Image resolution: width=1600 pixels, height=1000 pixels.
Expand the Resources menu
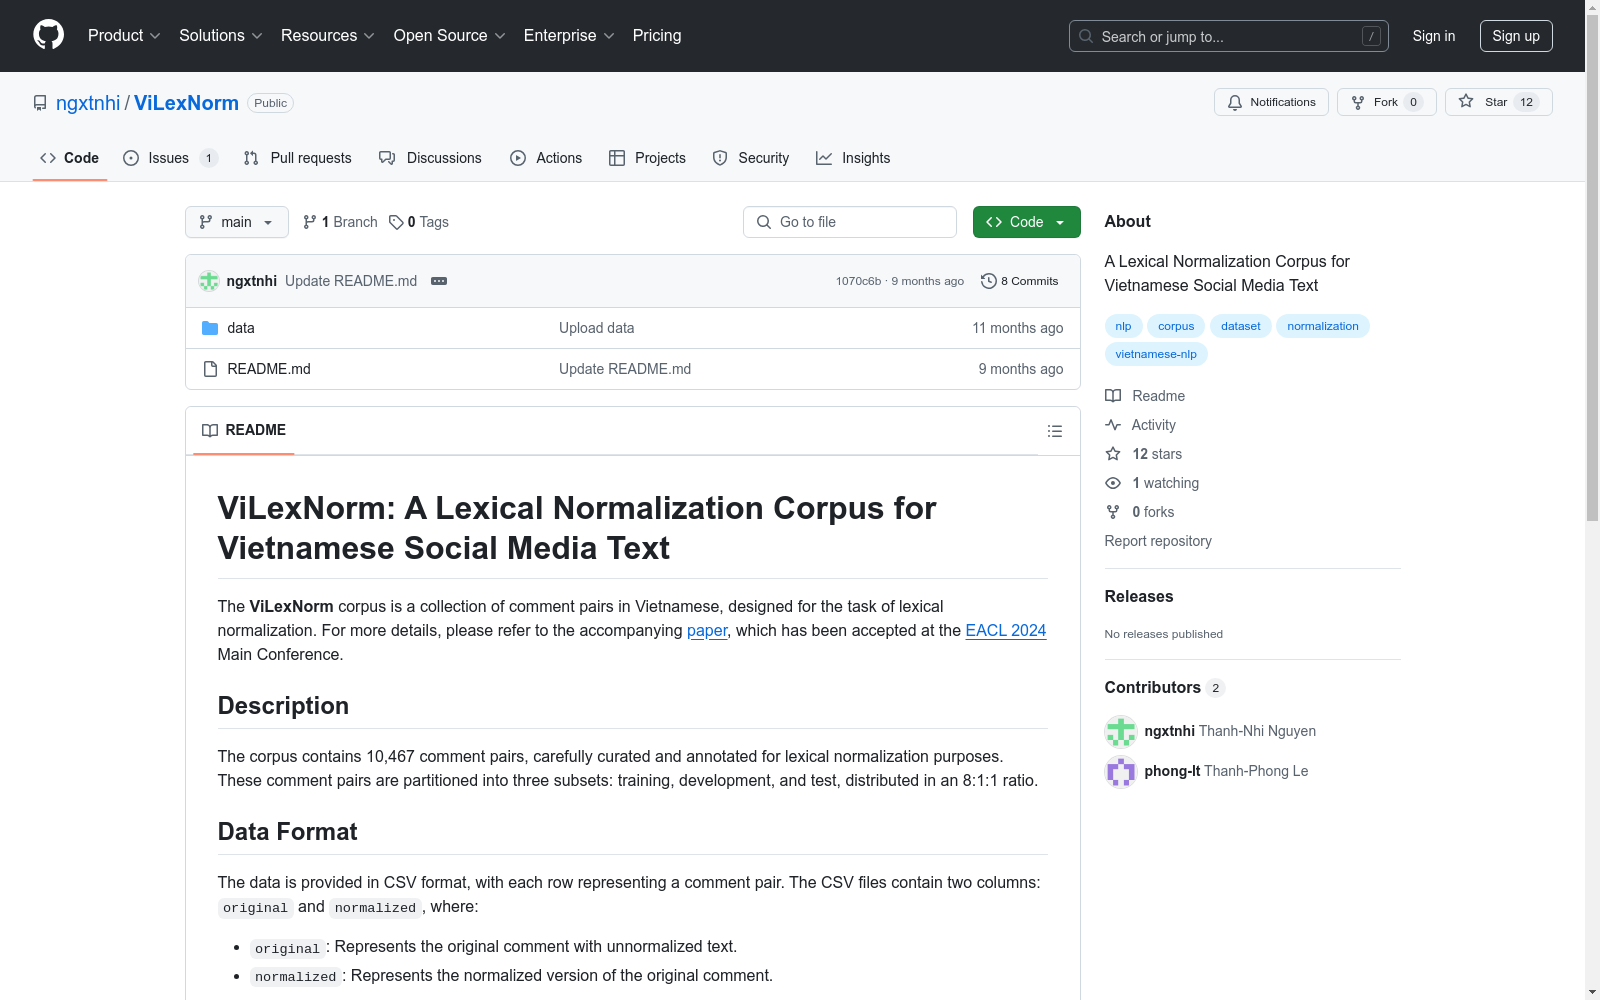tap(328, 36)
